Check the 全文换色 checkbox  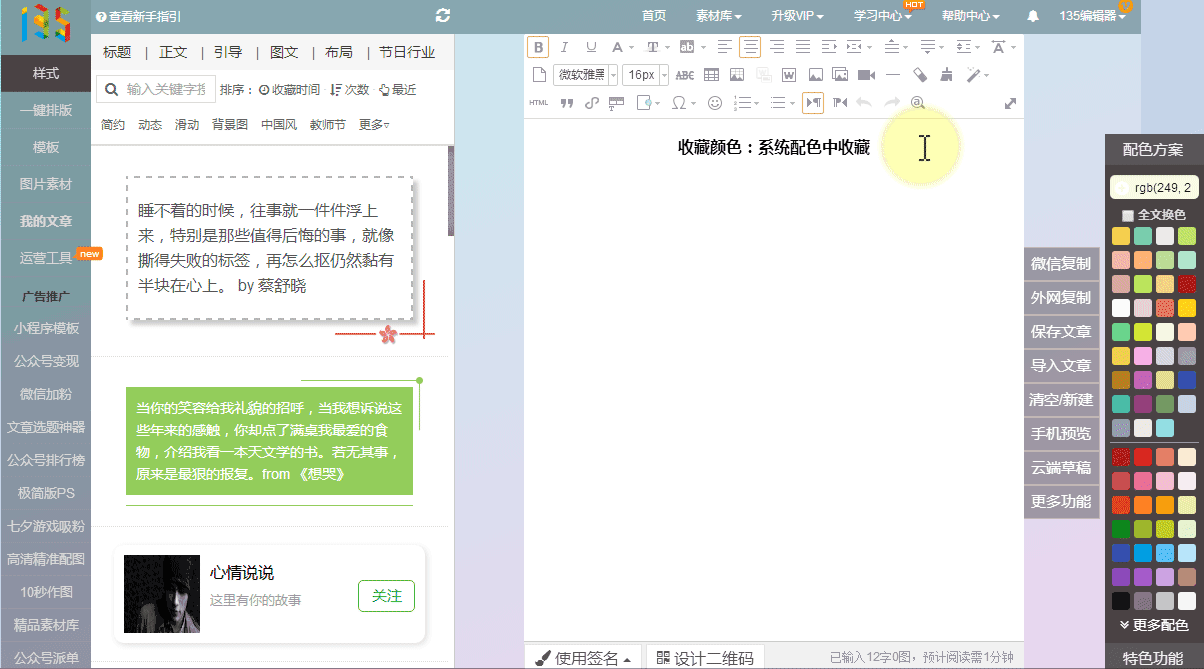pyautogui.click(x=1128, y=215)
